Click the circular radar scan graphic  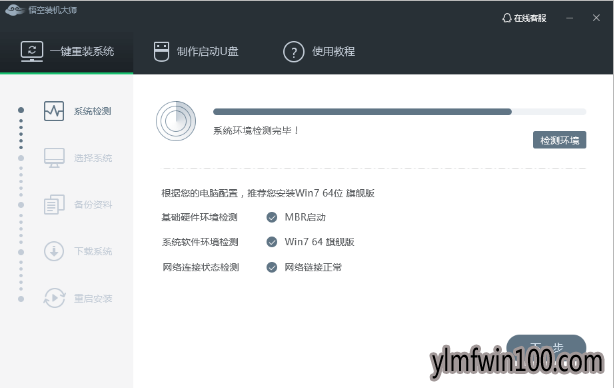click(176, 121)
